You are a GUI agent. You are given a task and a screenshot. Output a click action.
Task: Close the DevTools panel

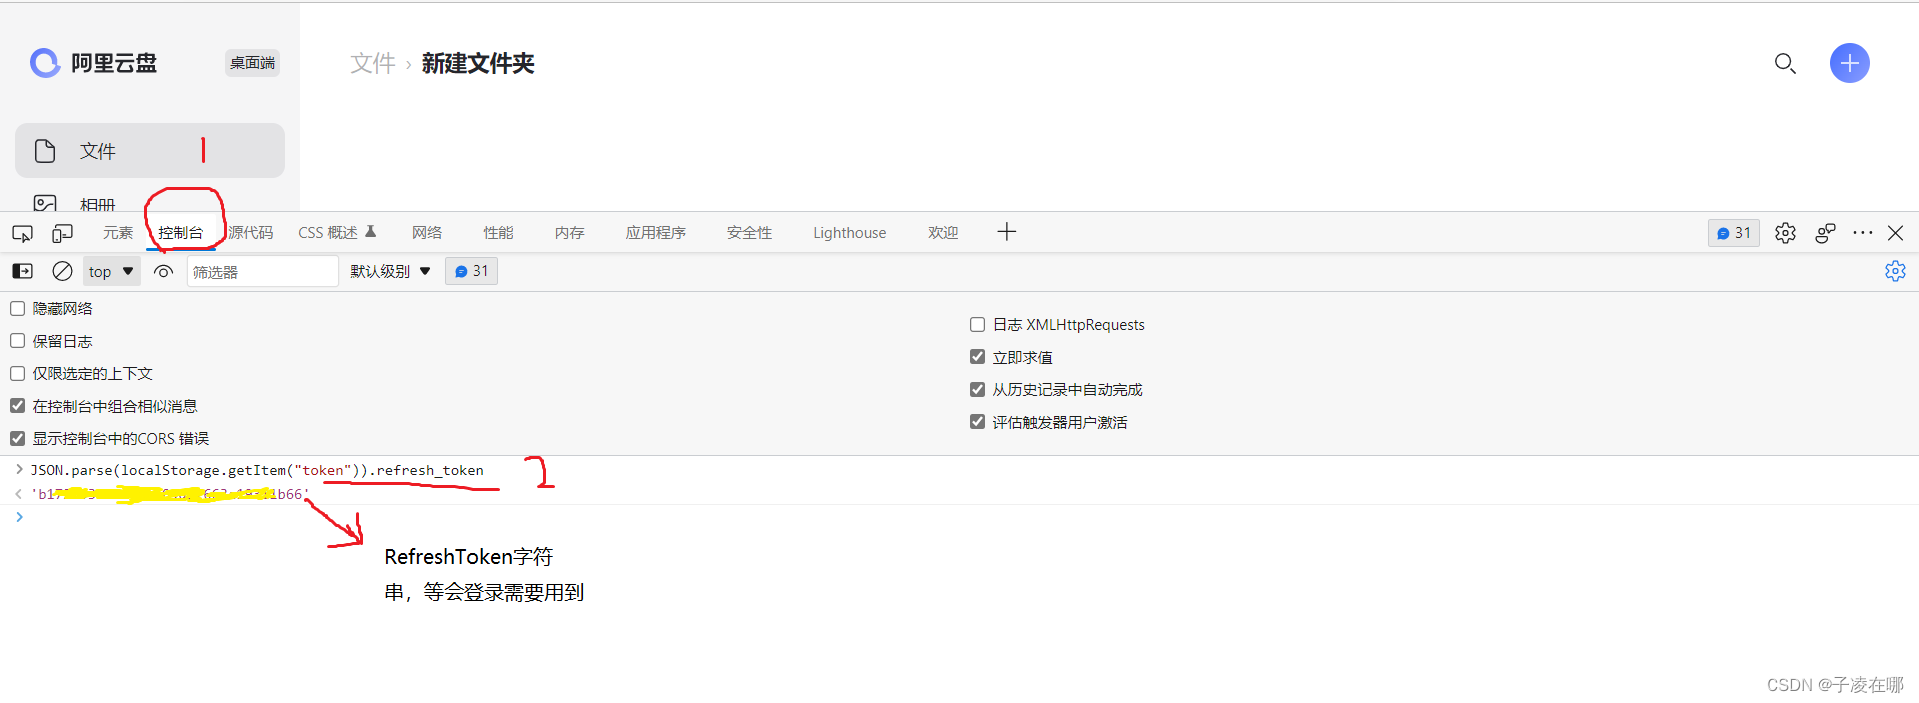point(1895,233)
